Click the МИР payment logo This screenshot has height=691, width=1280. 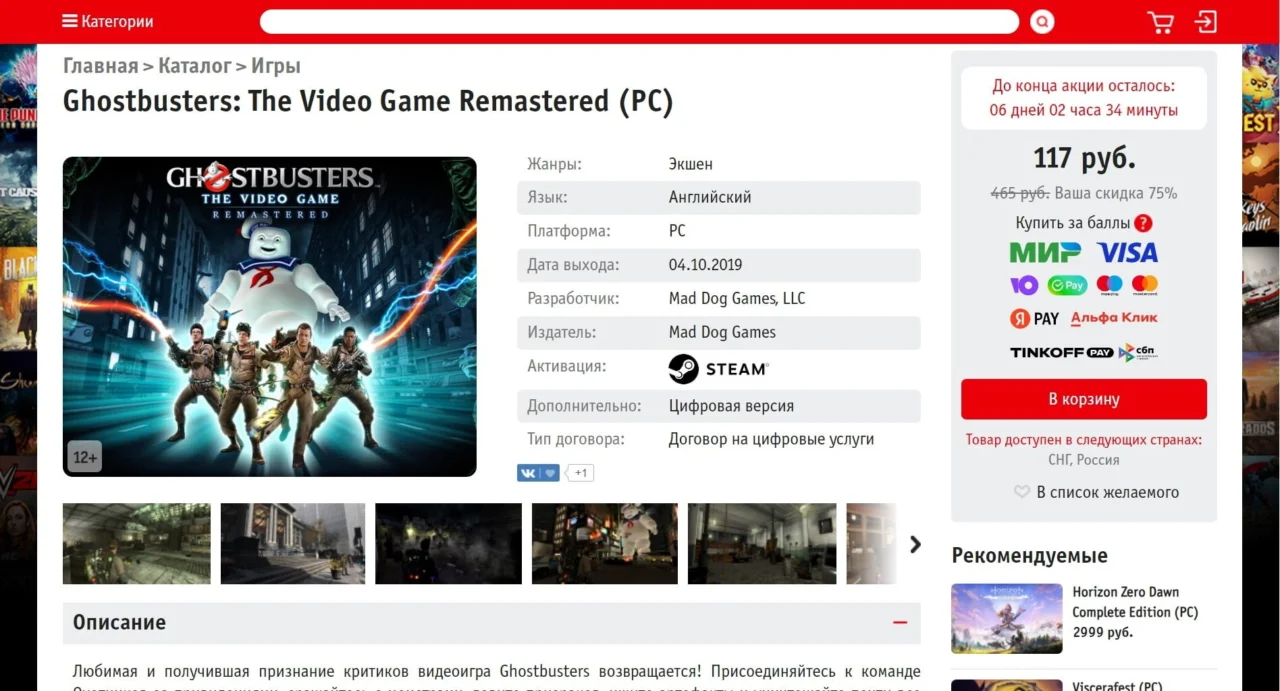click(1045, 253)
